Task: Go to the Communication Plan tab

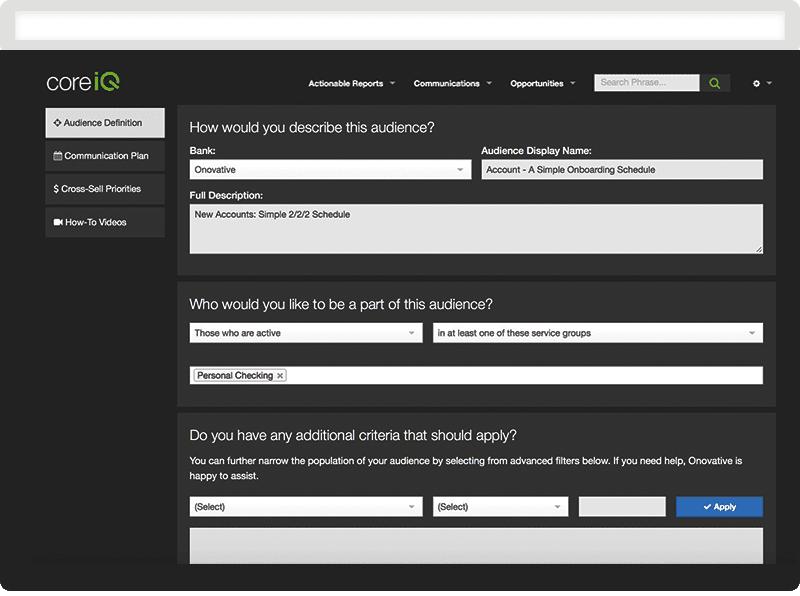Action: (105, 156)
